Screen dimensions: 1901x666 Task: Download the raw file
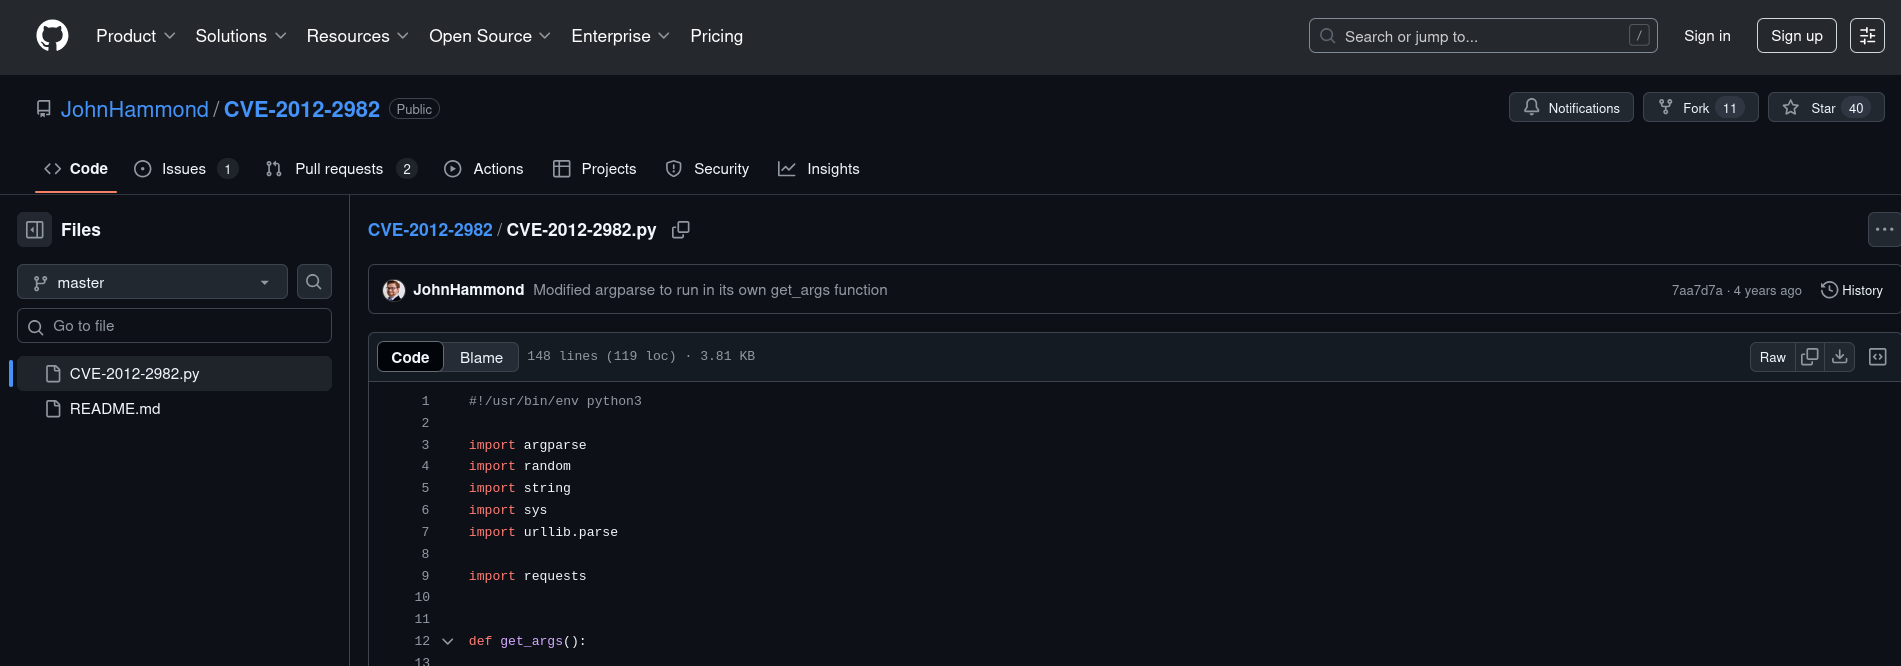click(1840, 357)
